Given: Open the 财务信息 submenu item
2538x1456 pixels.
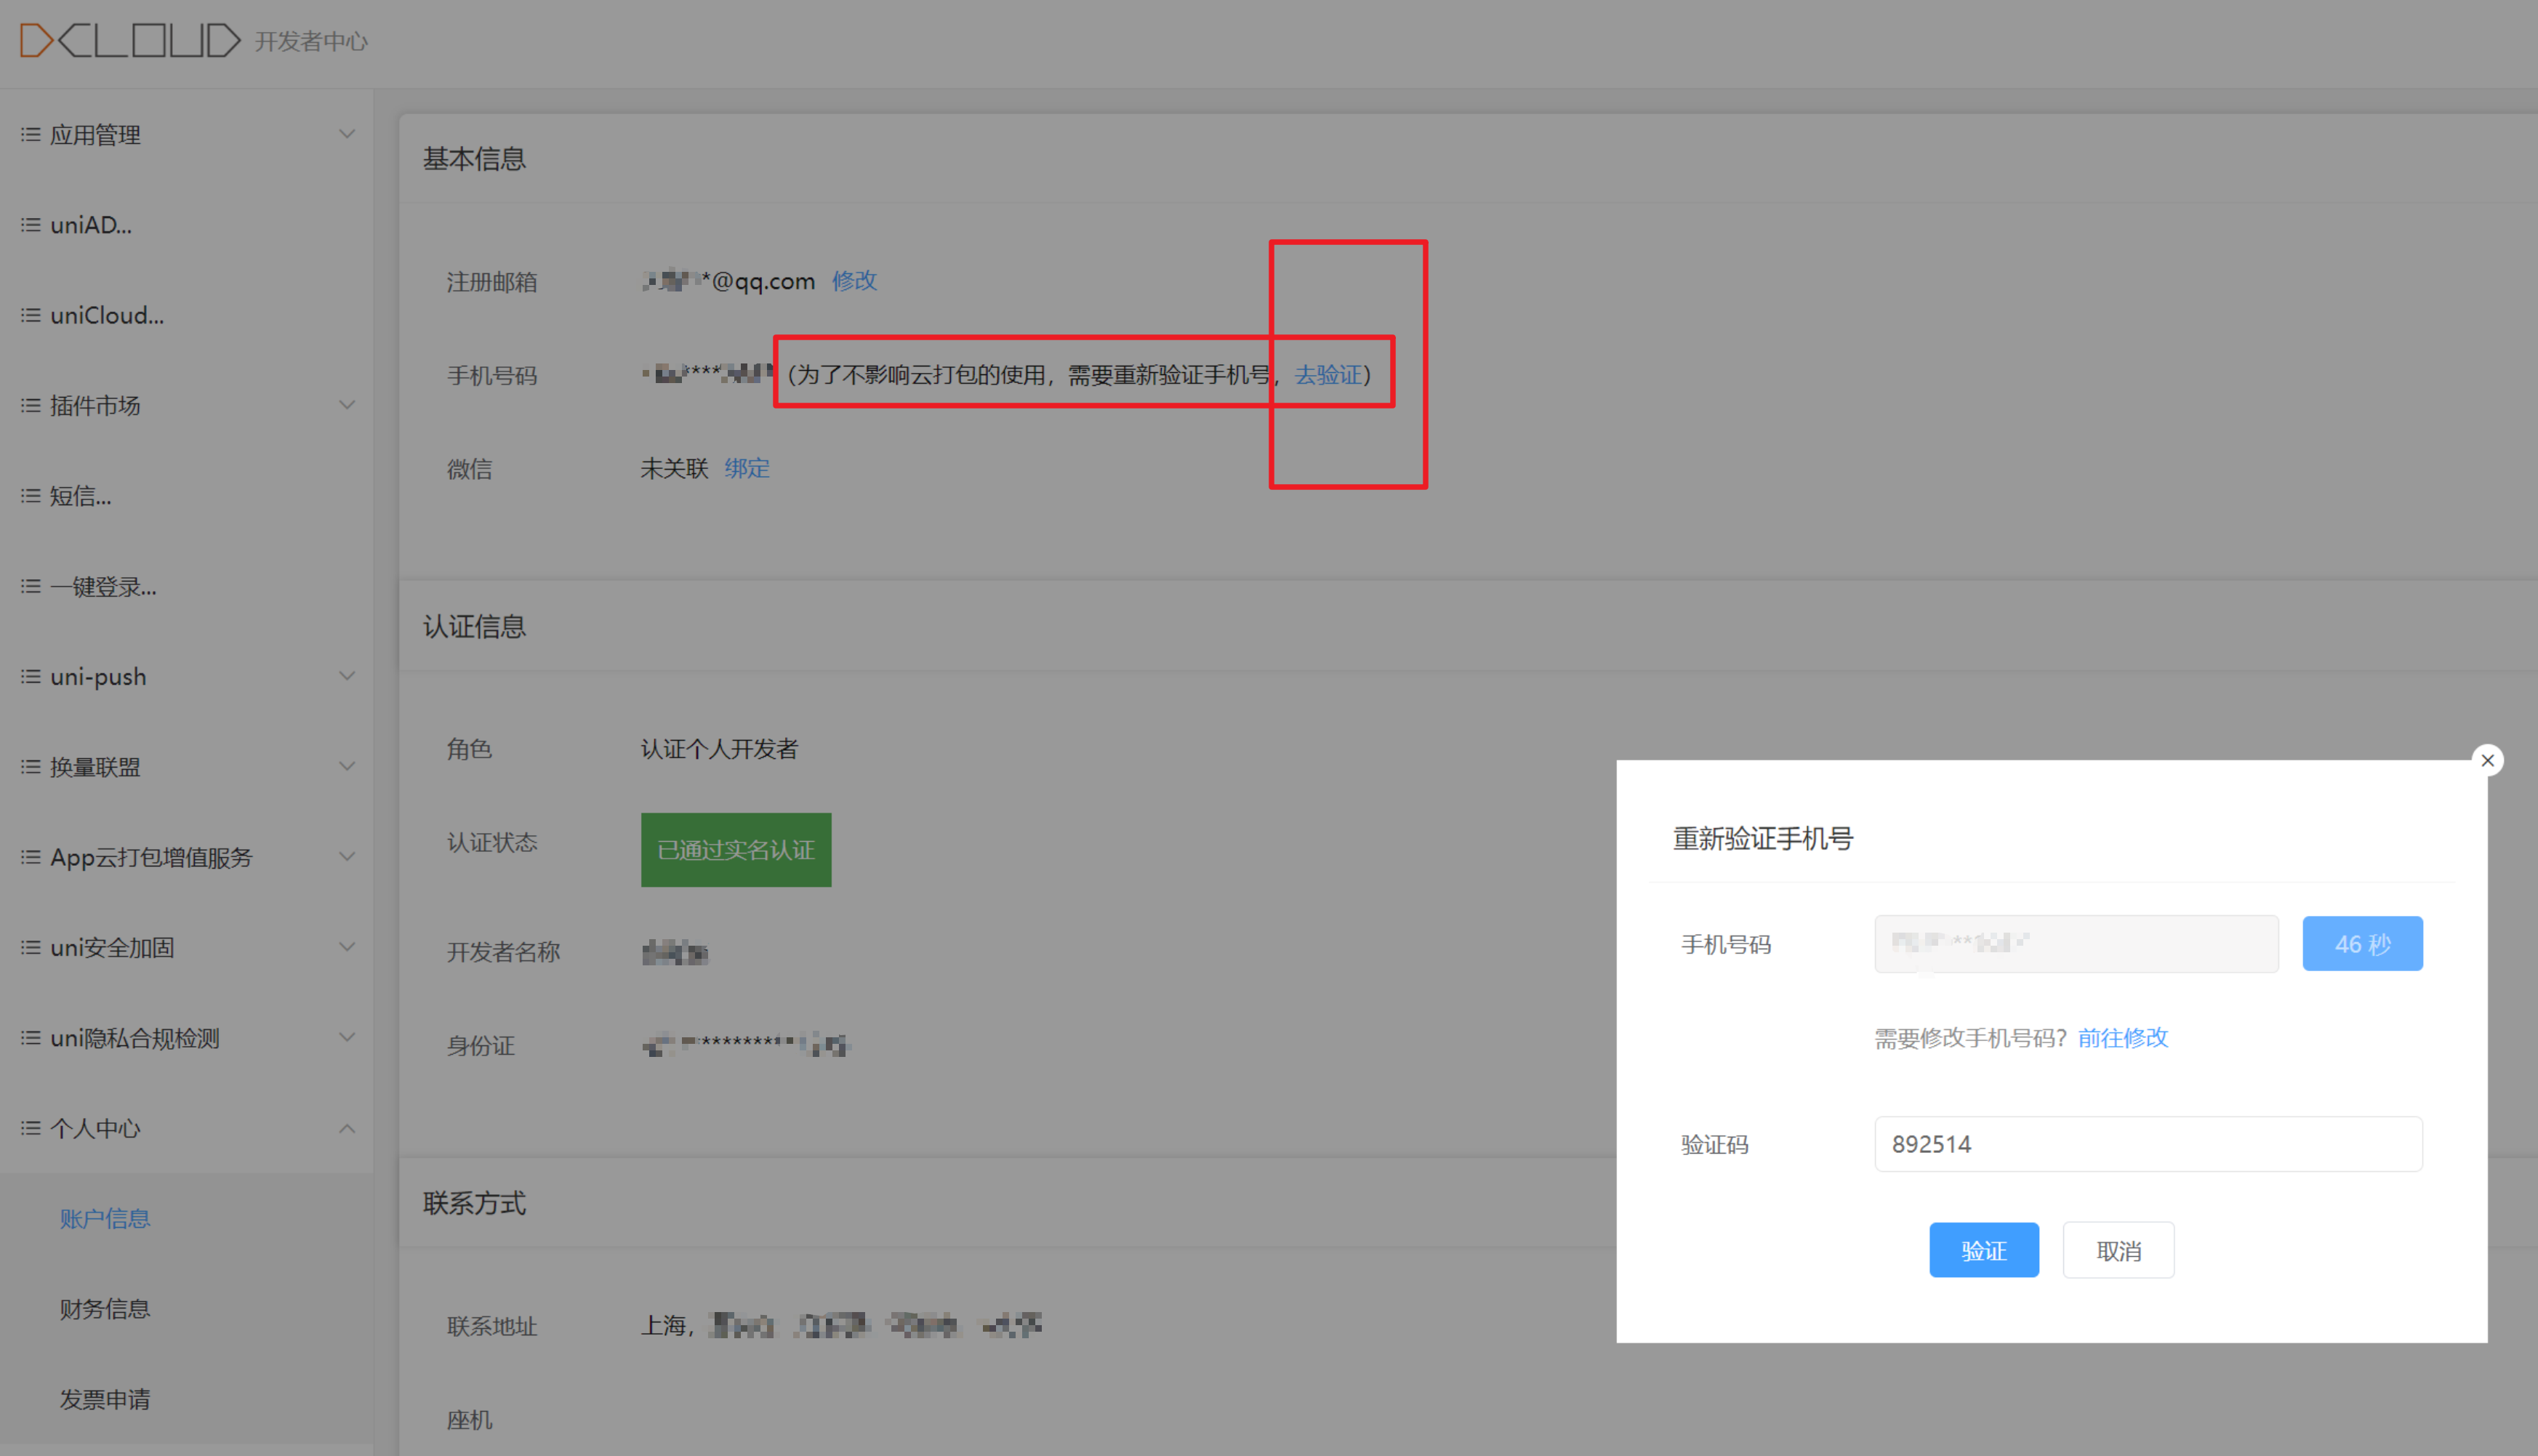Looking at the screenshot, I should [105, 1309].
